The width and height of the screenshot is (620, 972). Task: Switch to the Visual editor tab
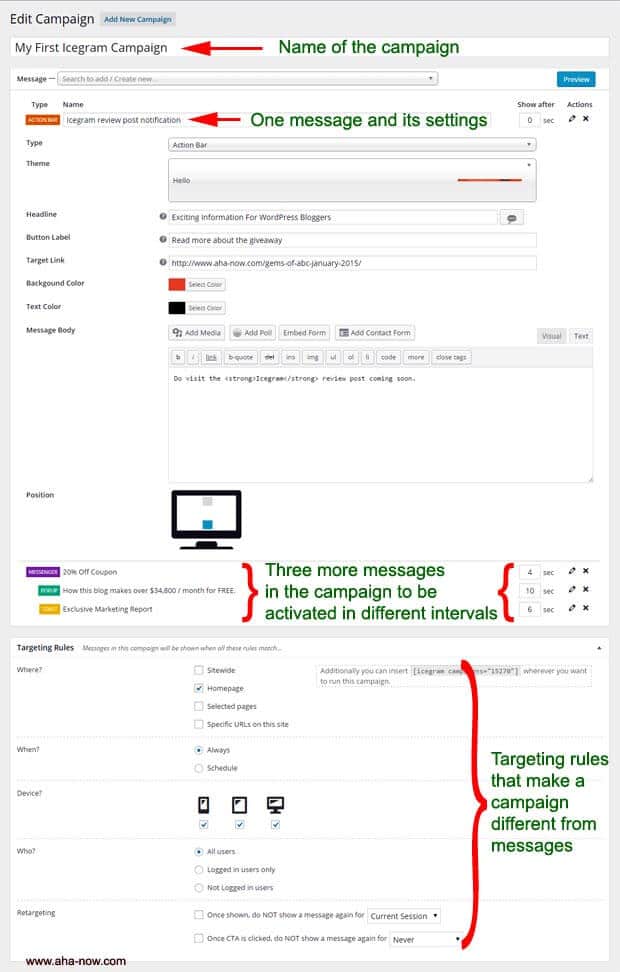[x=551, y=336]
